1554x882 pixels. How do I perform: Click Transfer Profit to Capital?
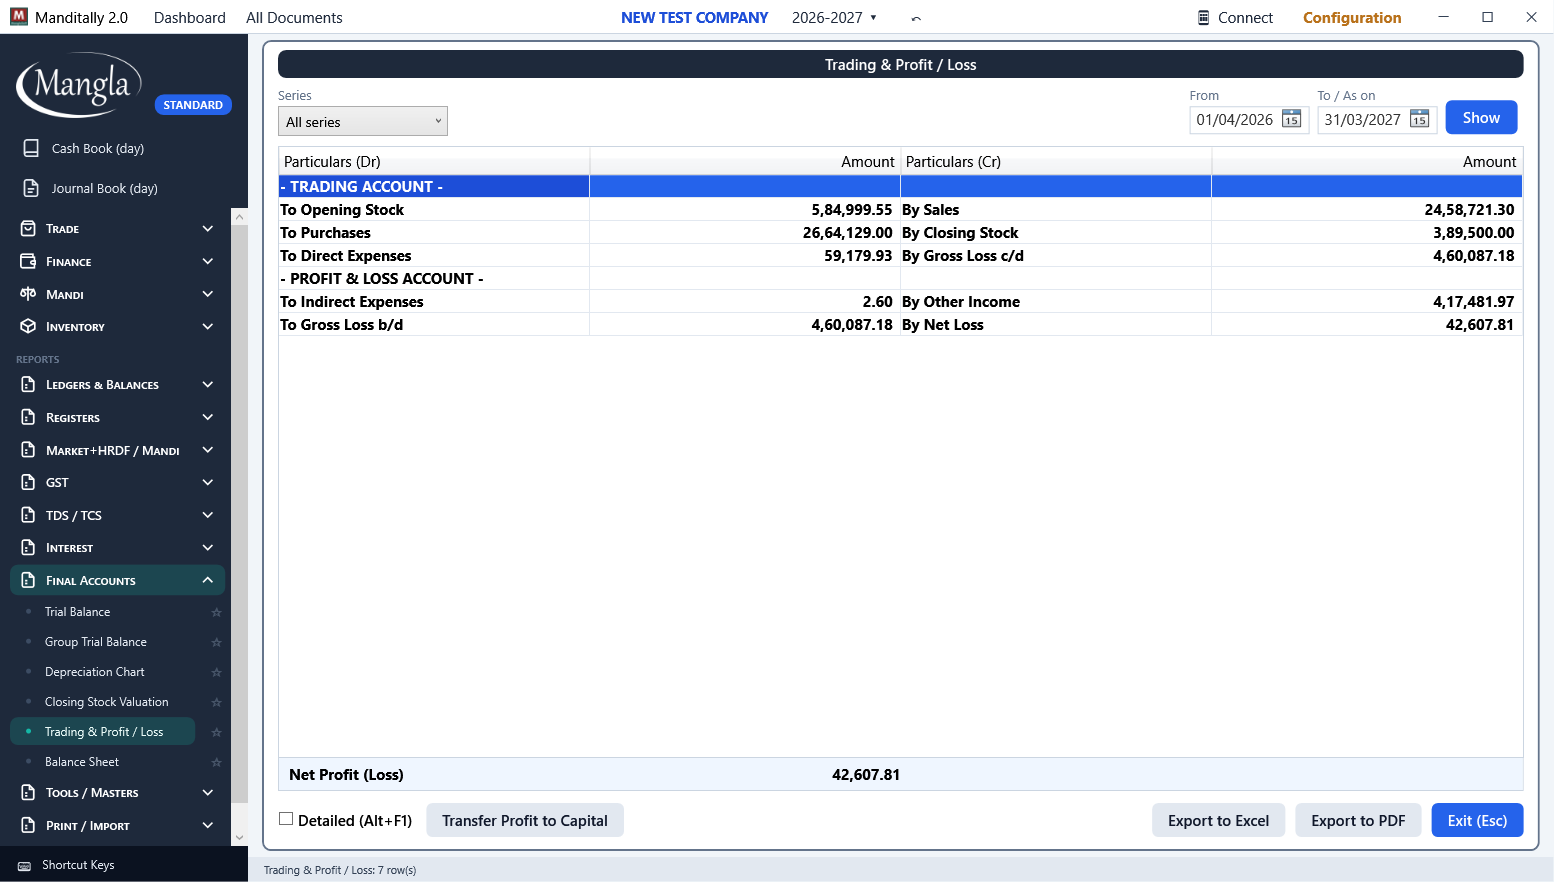click(x=525, y=820)
